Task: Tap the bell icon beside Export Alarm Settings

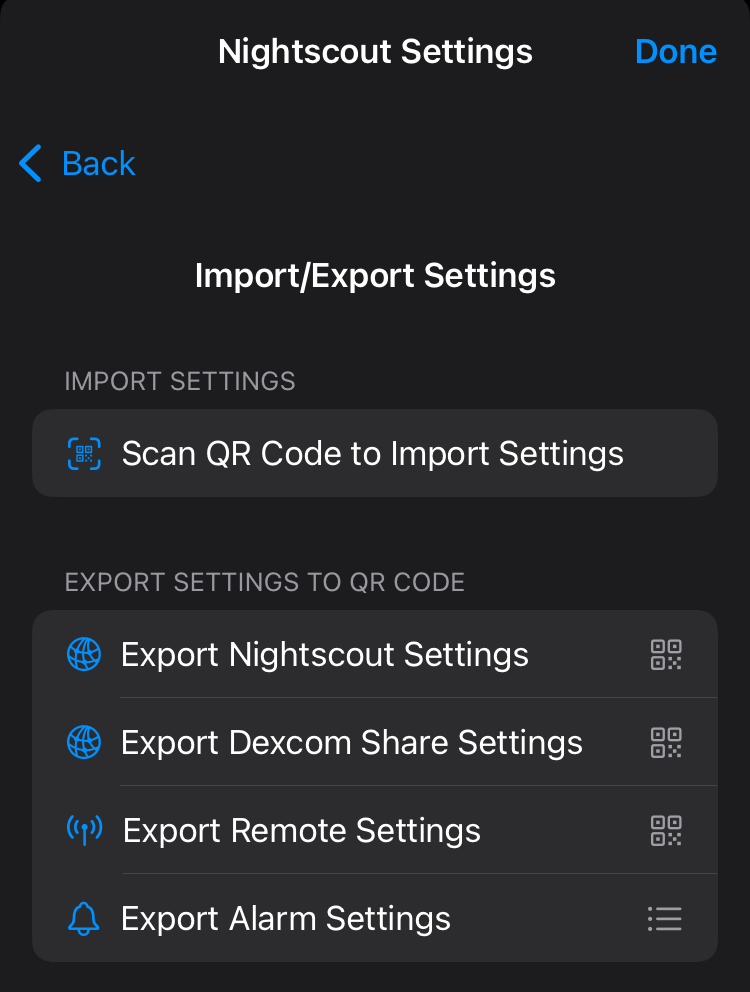Action: [85, 918]
